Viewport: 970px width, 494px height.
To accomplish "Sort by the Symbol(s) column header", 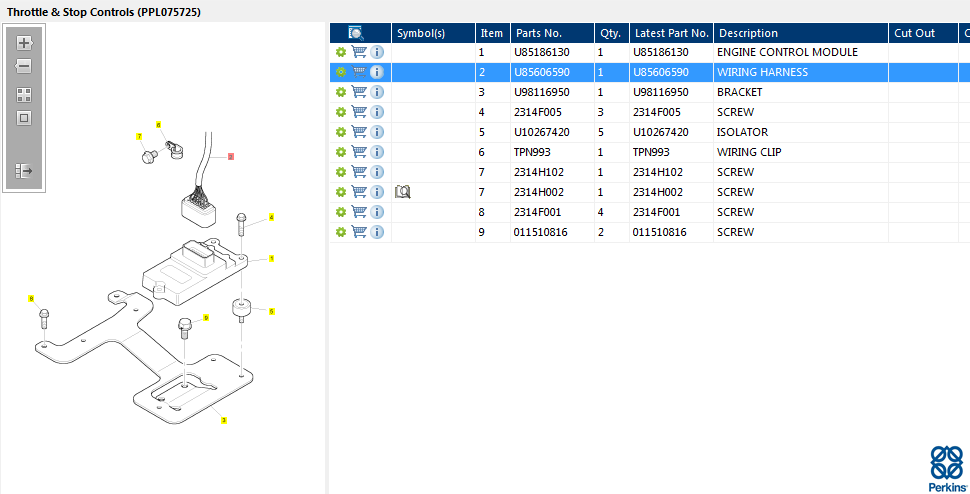I will click(x=433, y=33).
